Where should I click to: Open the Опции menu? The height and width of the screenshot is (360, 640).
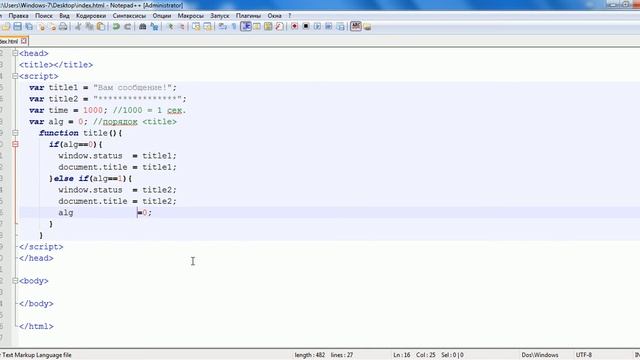[x=162, y=16]
